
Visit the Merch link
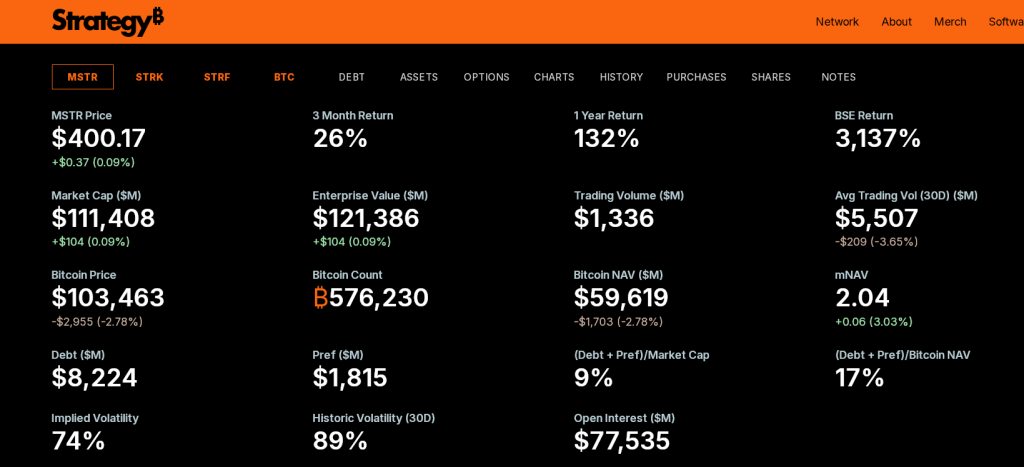pyautogui.click(x=950, y=22)
